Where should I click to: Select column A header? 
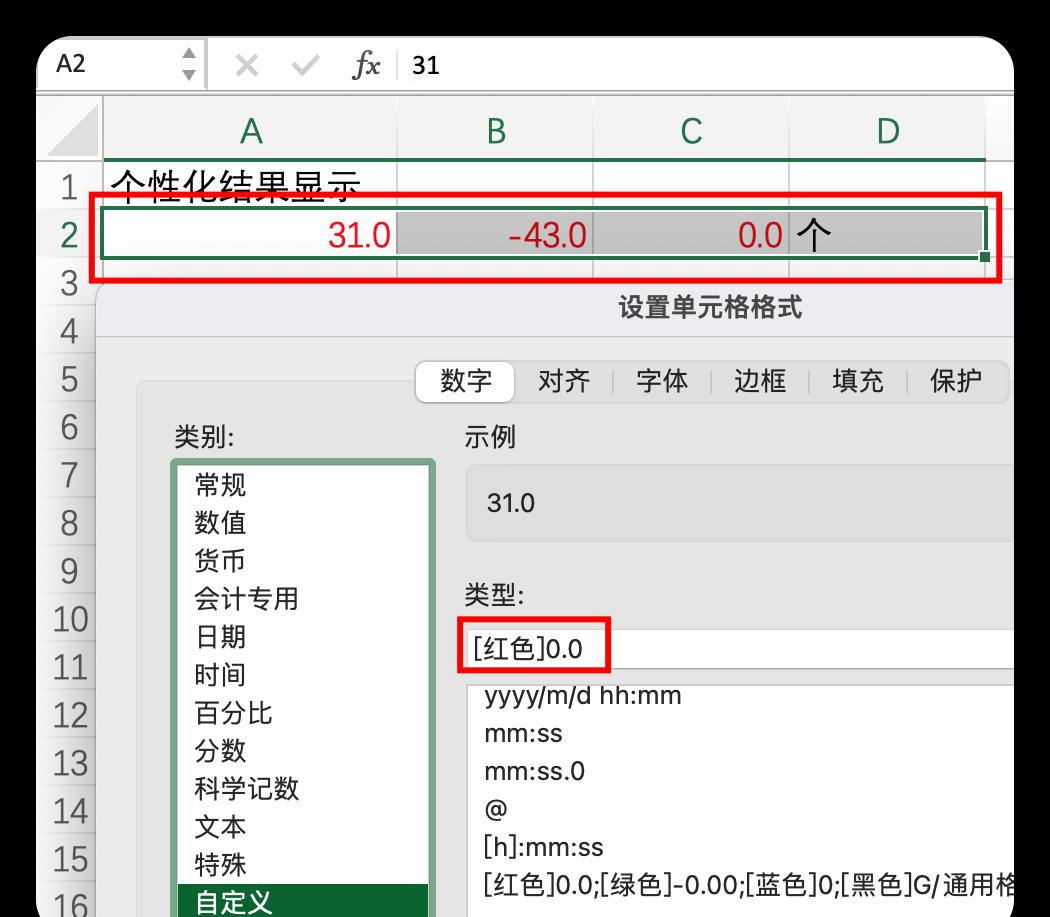(x=250, y=131)
